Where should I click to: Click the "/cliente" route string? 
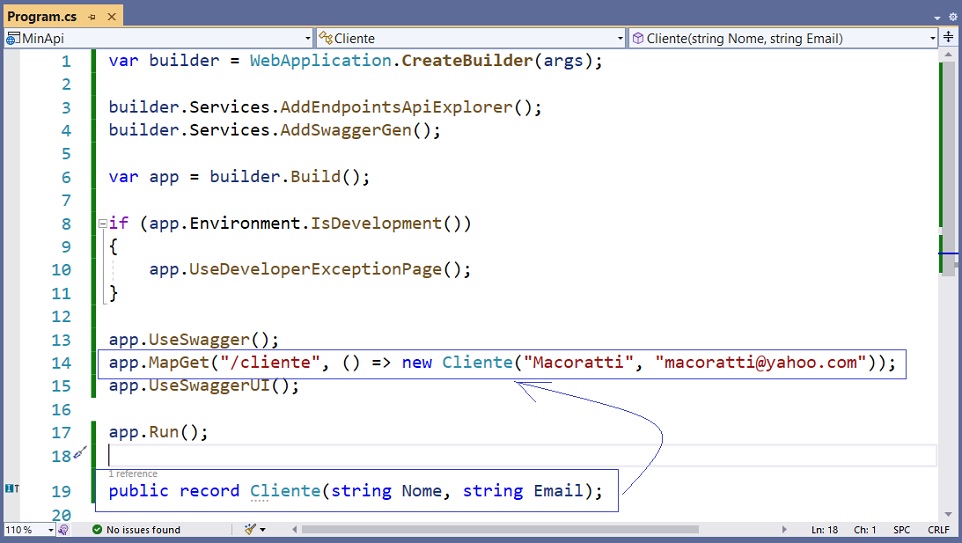tap(270, 363)
